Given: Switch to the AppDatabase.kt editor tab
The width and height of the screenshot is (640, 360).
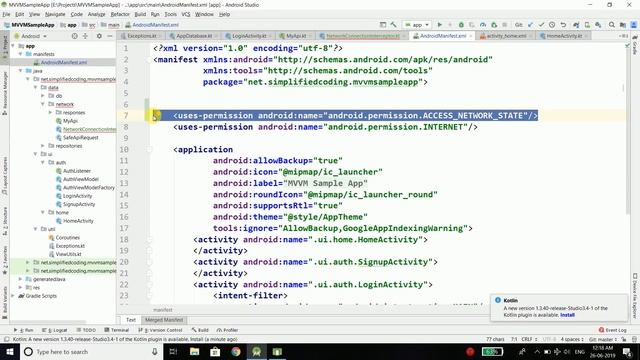Looking at the screenshot, I should tap(193, 36).
